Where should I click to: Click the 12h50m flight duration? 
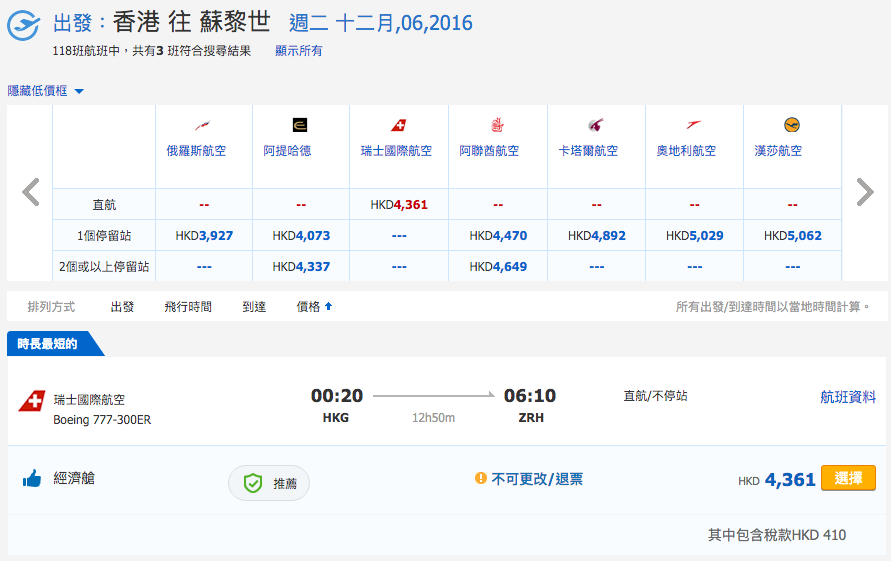coord(433,418)
